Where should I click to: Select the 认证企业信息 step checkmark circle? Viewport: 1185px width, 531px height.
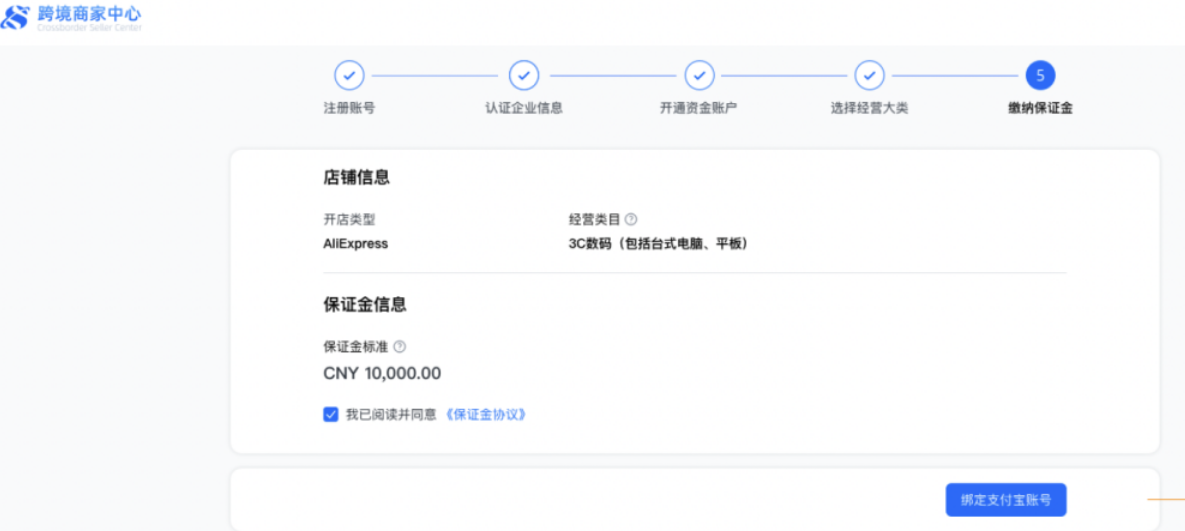tap(524, 76)
